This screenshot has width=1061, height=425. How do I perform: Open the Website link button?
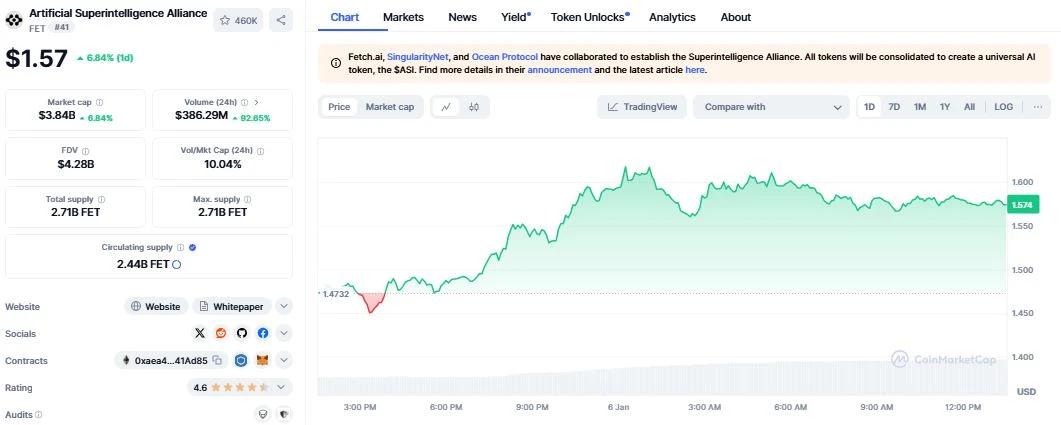(156, 307)
